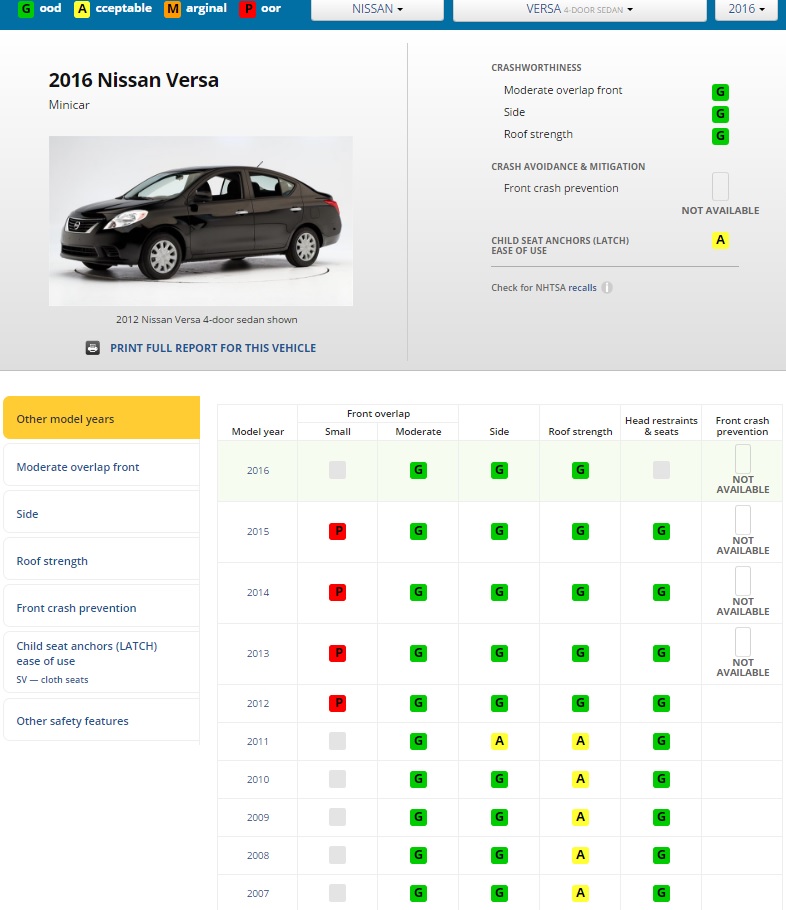Click the 2015 model year cell
The image size is (786, 910).
tap(258, 532)
